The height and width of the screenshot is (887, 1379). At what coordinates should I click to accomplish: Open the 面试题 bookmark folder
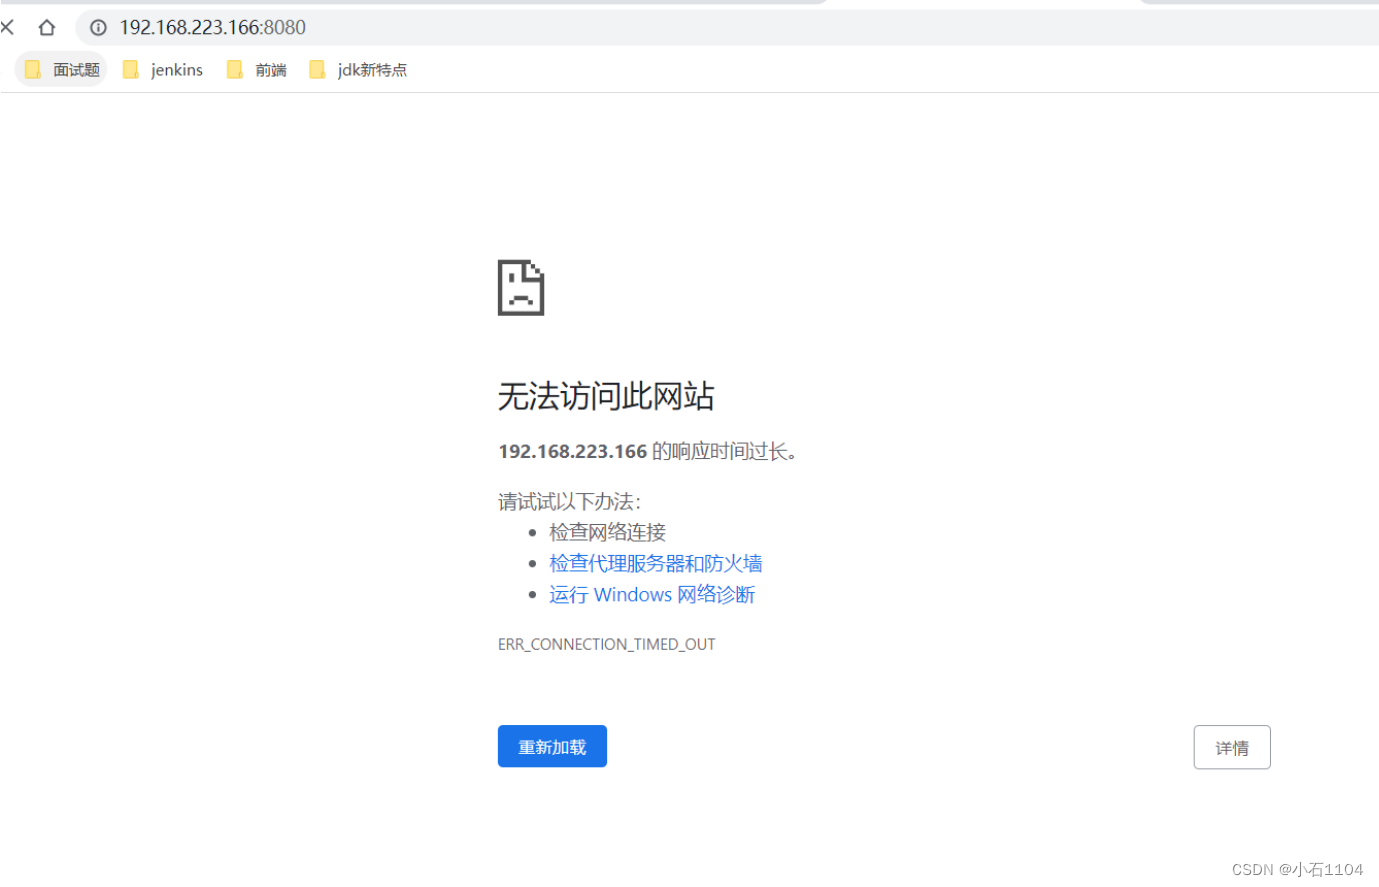[x=62, y=69]
